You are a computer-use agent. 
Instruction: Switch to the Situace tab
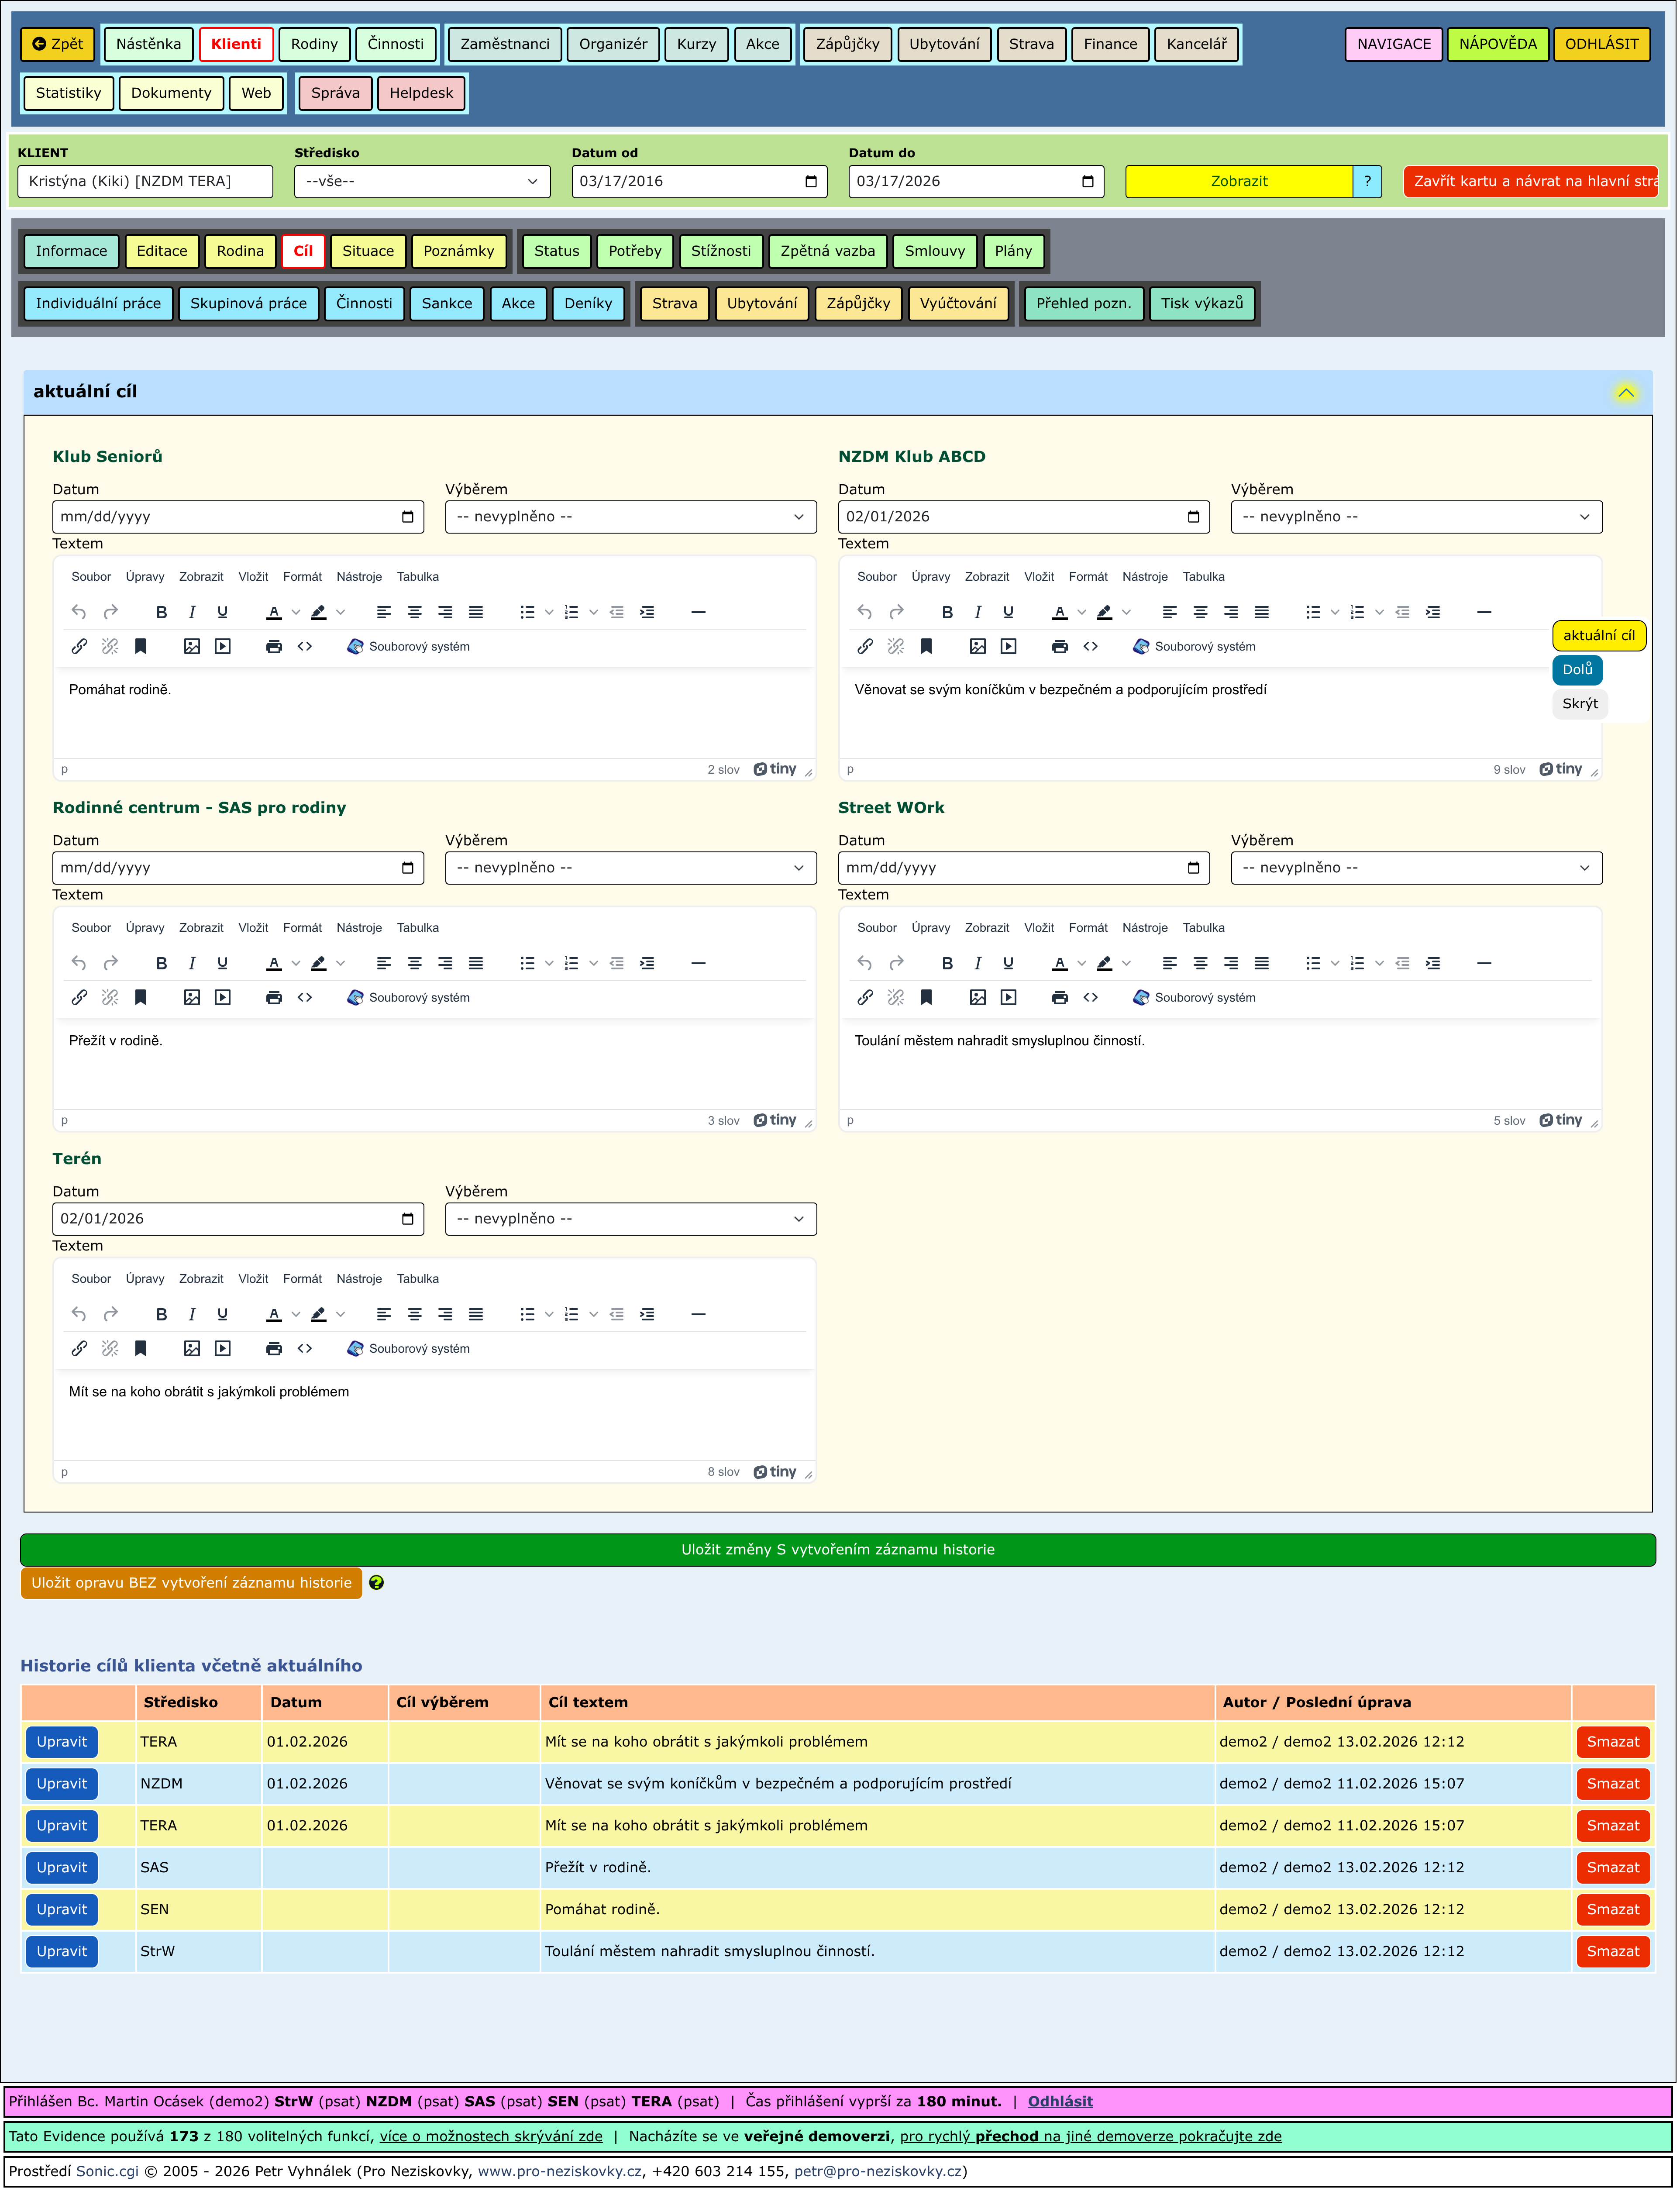click(368, 252)
